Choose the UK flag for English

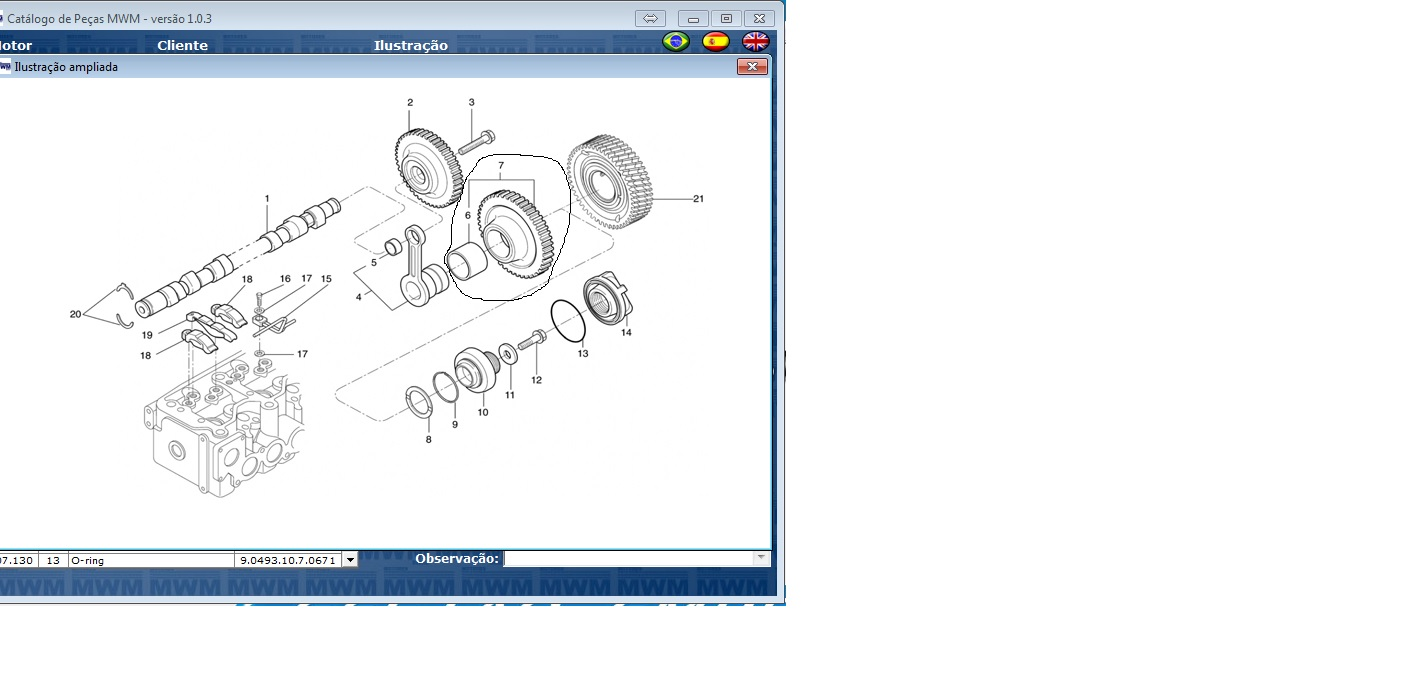(755, 42)
